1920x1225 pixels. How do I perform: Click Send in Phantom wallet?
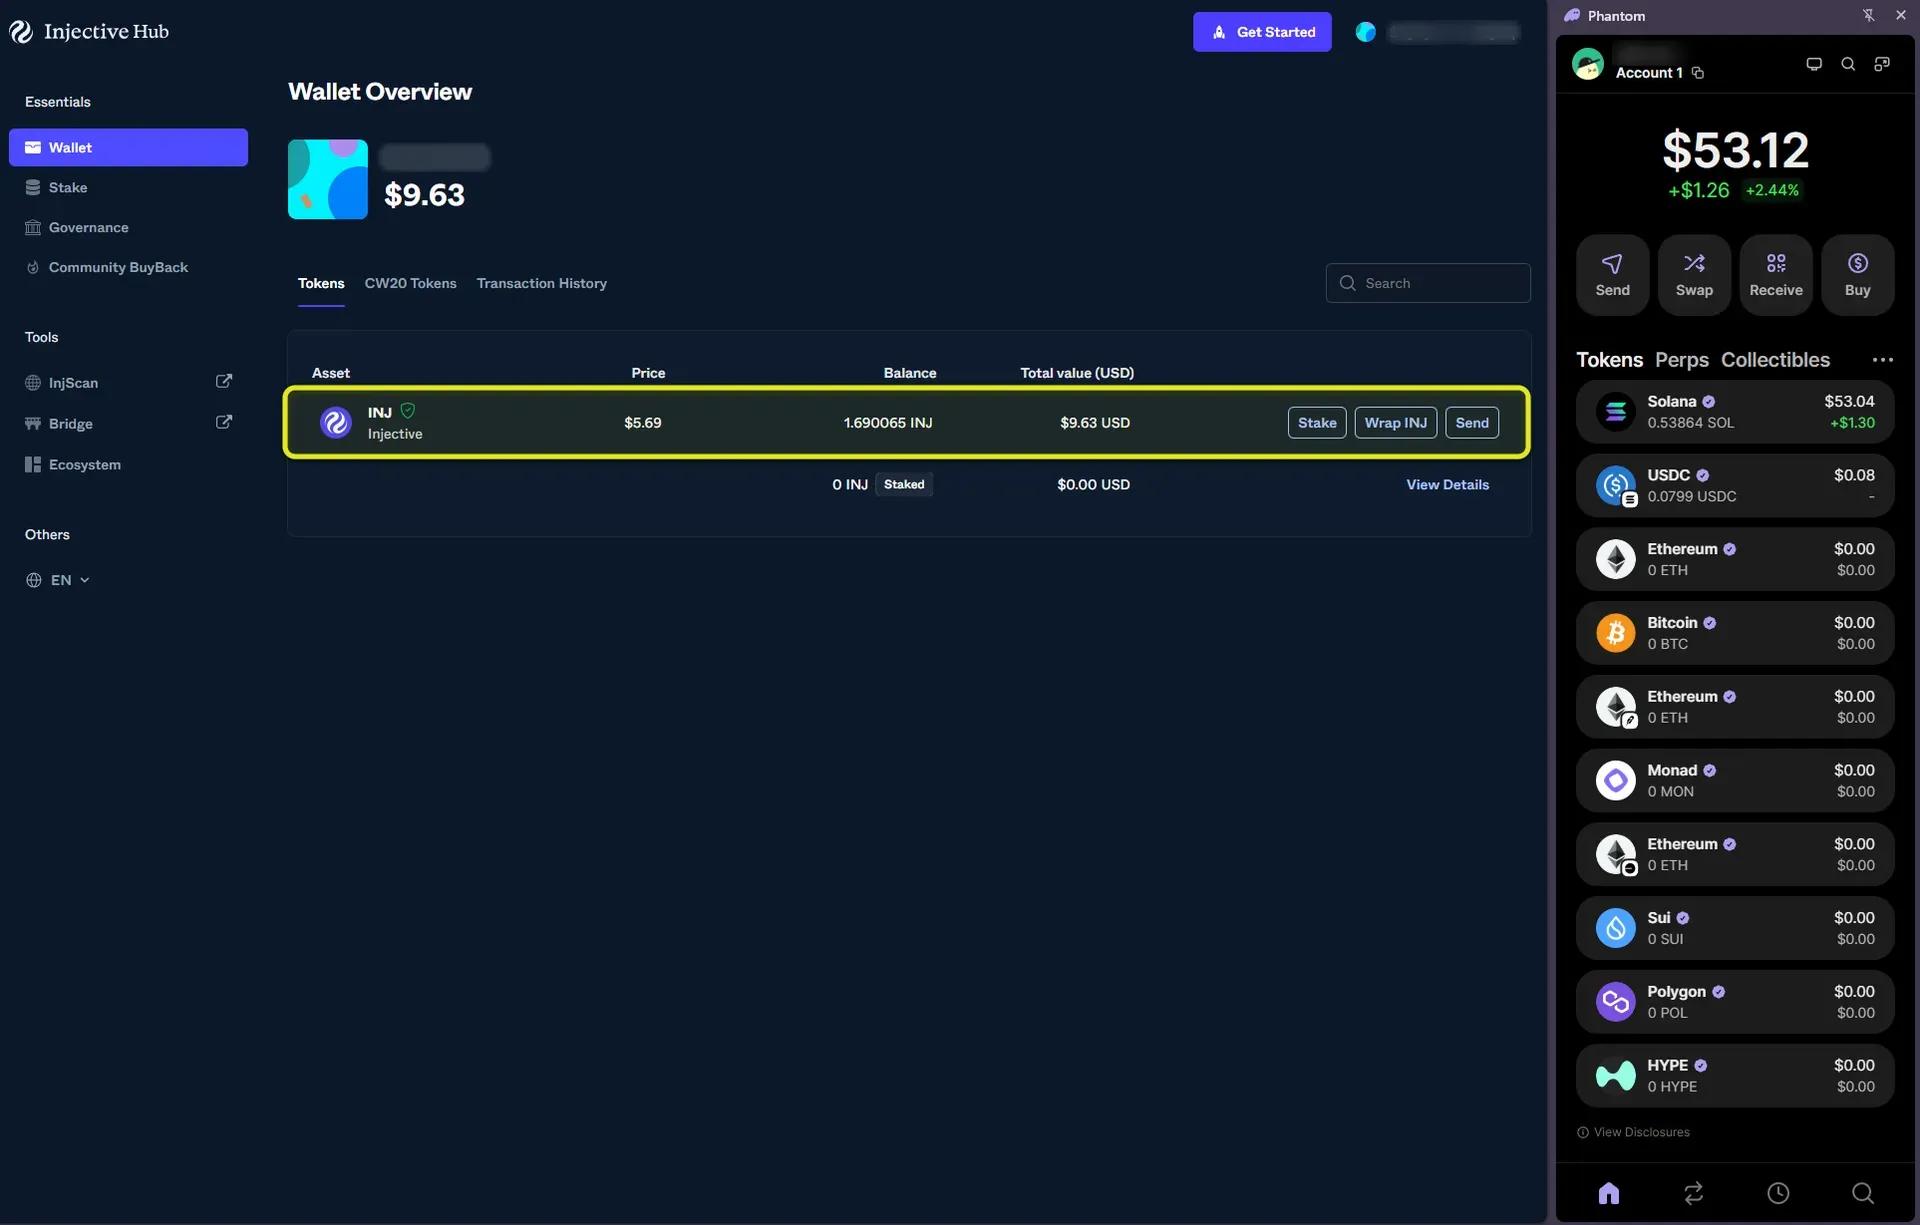[x=1612, y=275]
